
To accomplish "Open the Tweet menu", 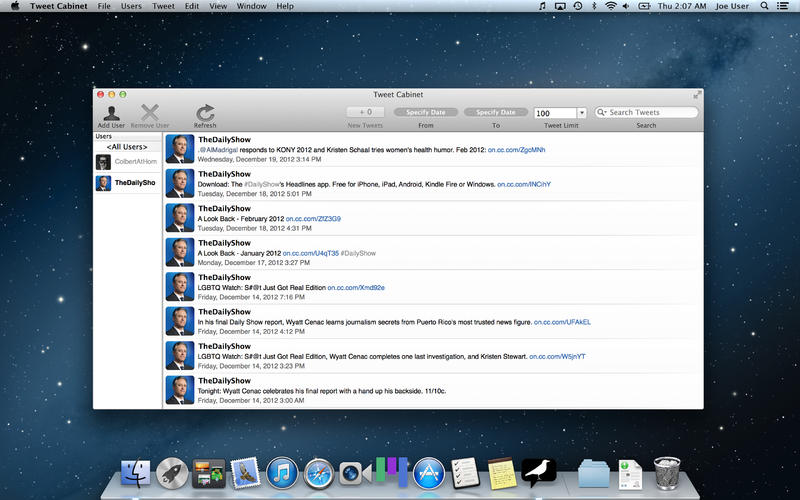I will click(163, 6).
